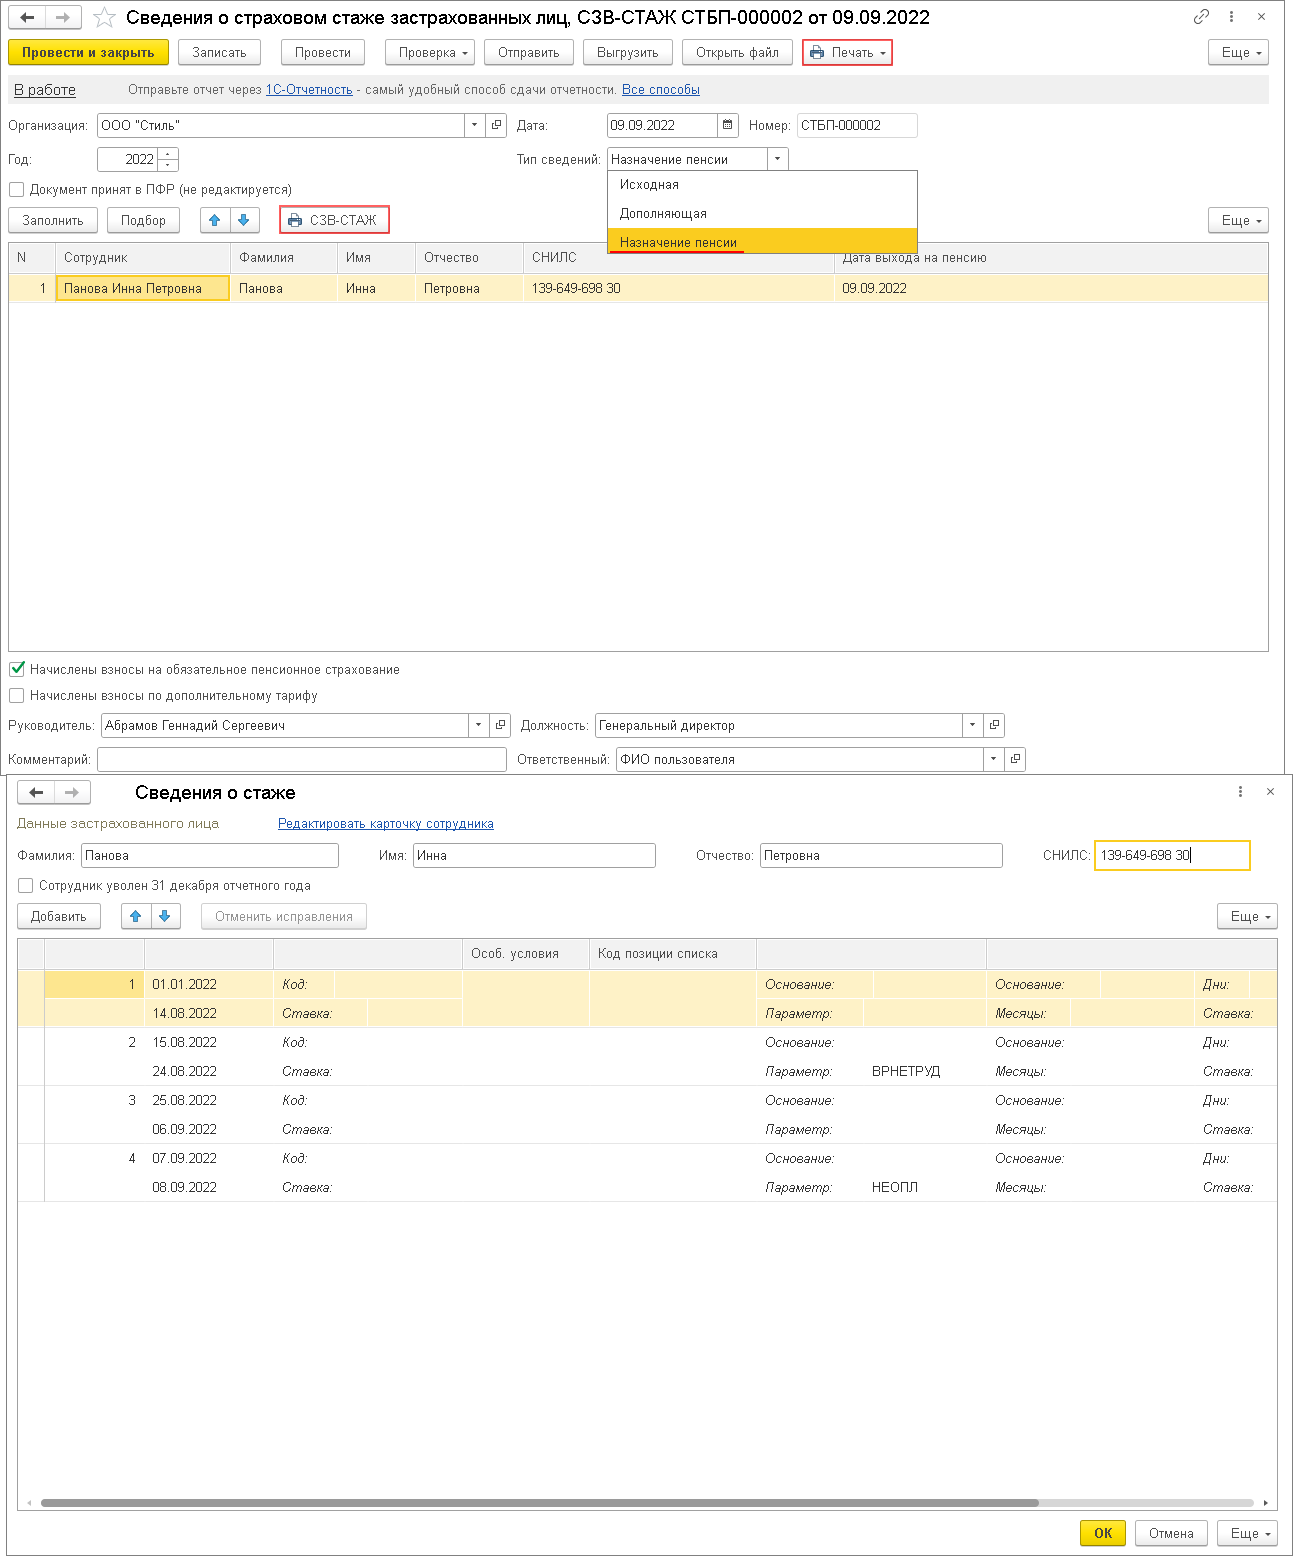This screenshot has height=1557, width=1297.
Task: Increase year value with stepper up arrow
Action: click(x=168, y=154)
